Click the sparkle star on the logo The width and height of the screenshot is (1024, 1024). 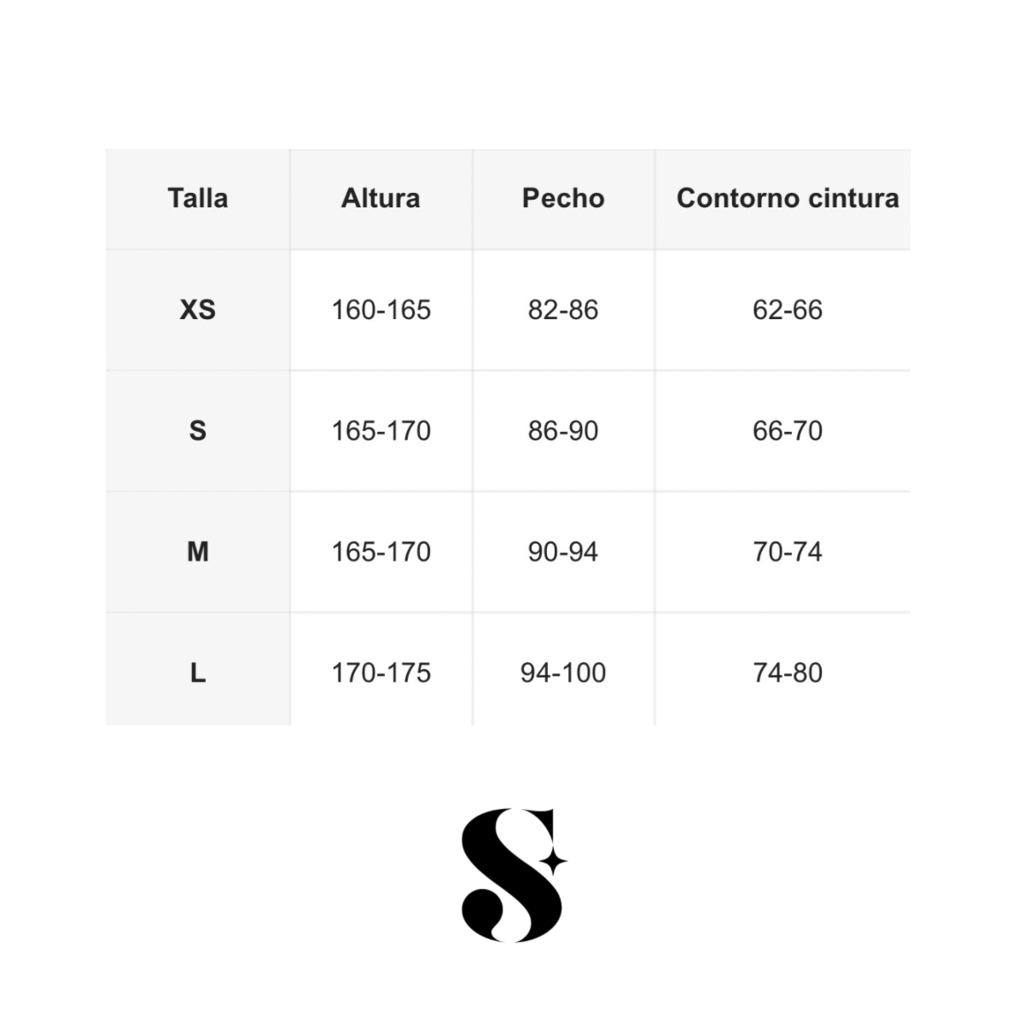[x=553, y=862]
